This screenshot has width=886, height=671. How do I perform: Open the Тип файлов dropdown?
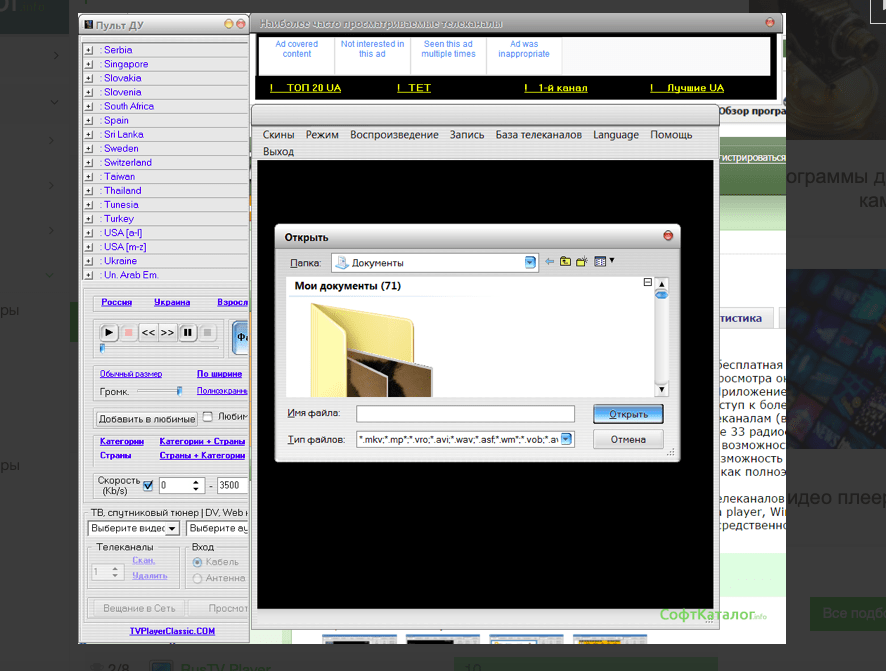pos(566,439)
